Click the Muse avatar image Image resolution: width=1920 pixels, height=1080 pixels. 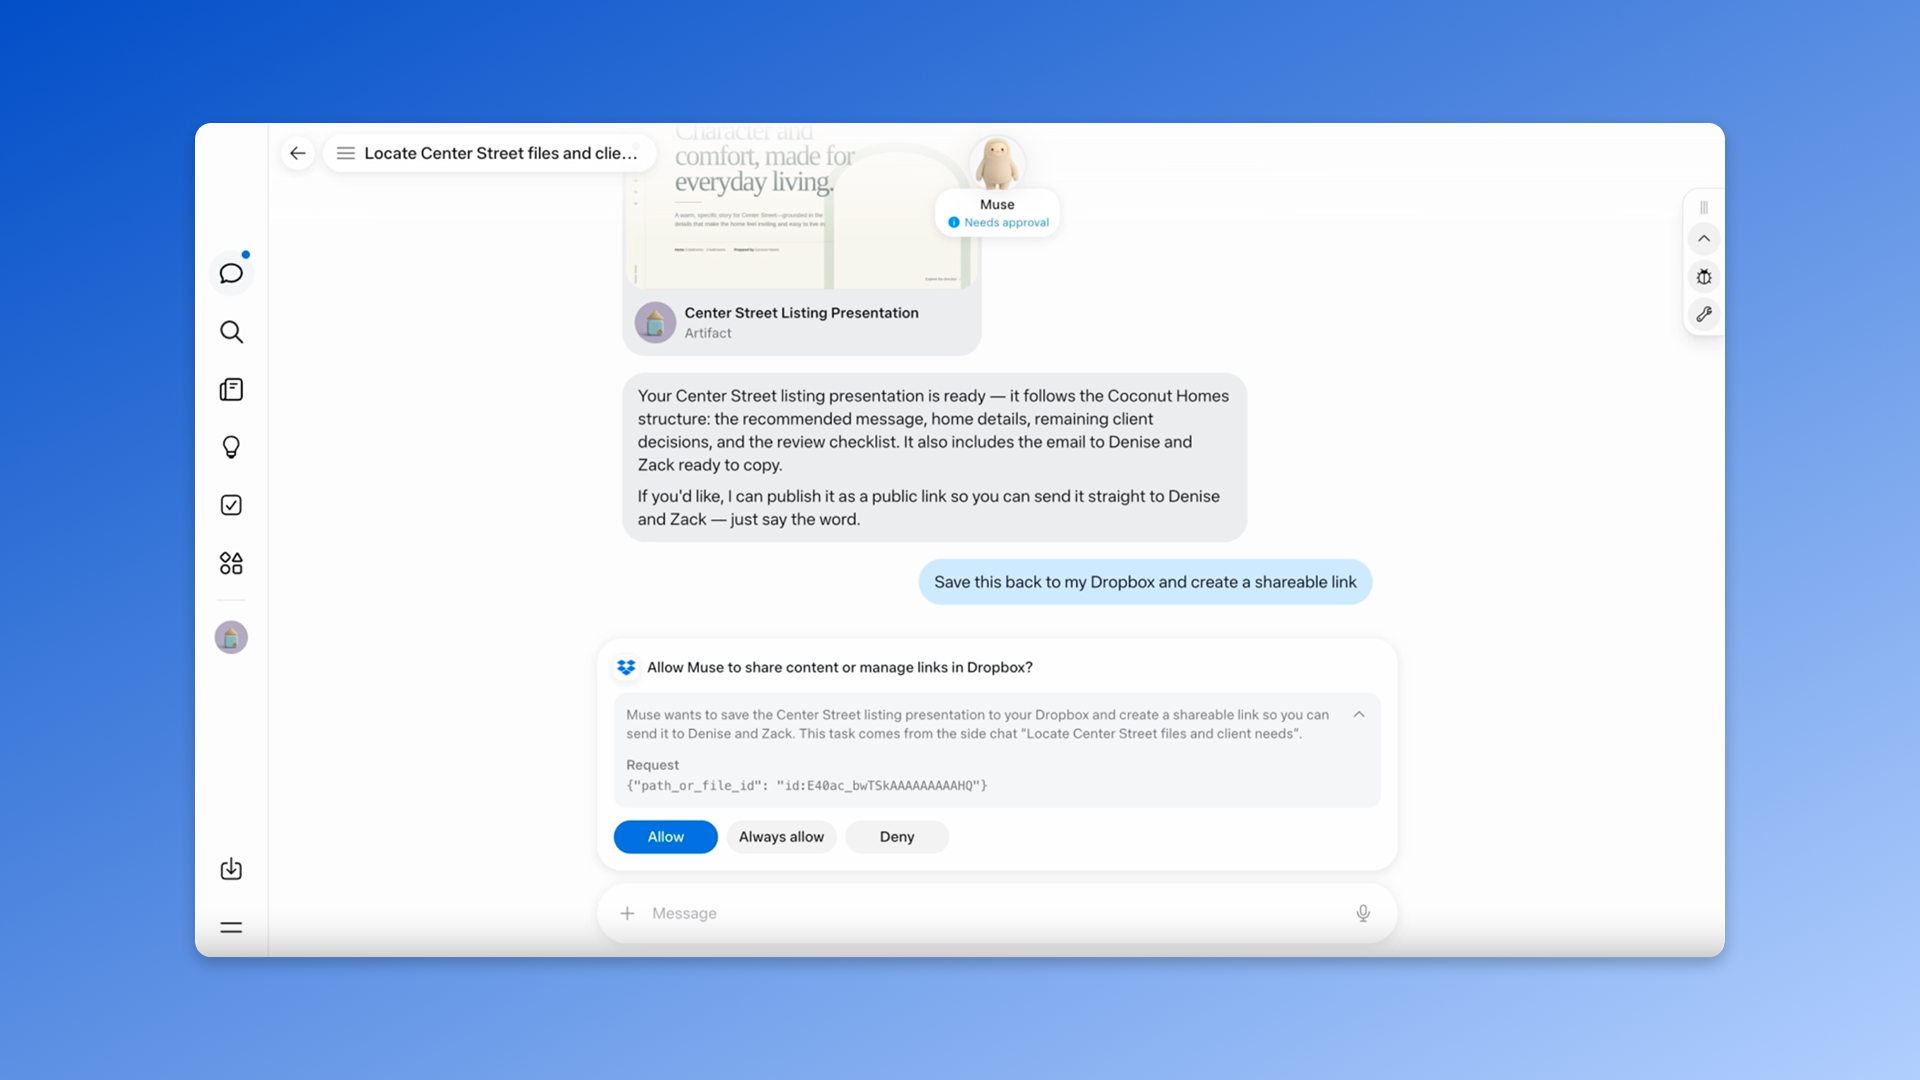[997, 163]
